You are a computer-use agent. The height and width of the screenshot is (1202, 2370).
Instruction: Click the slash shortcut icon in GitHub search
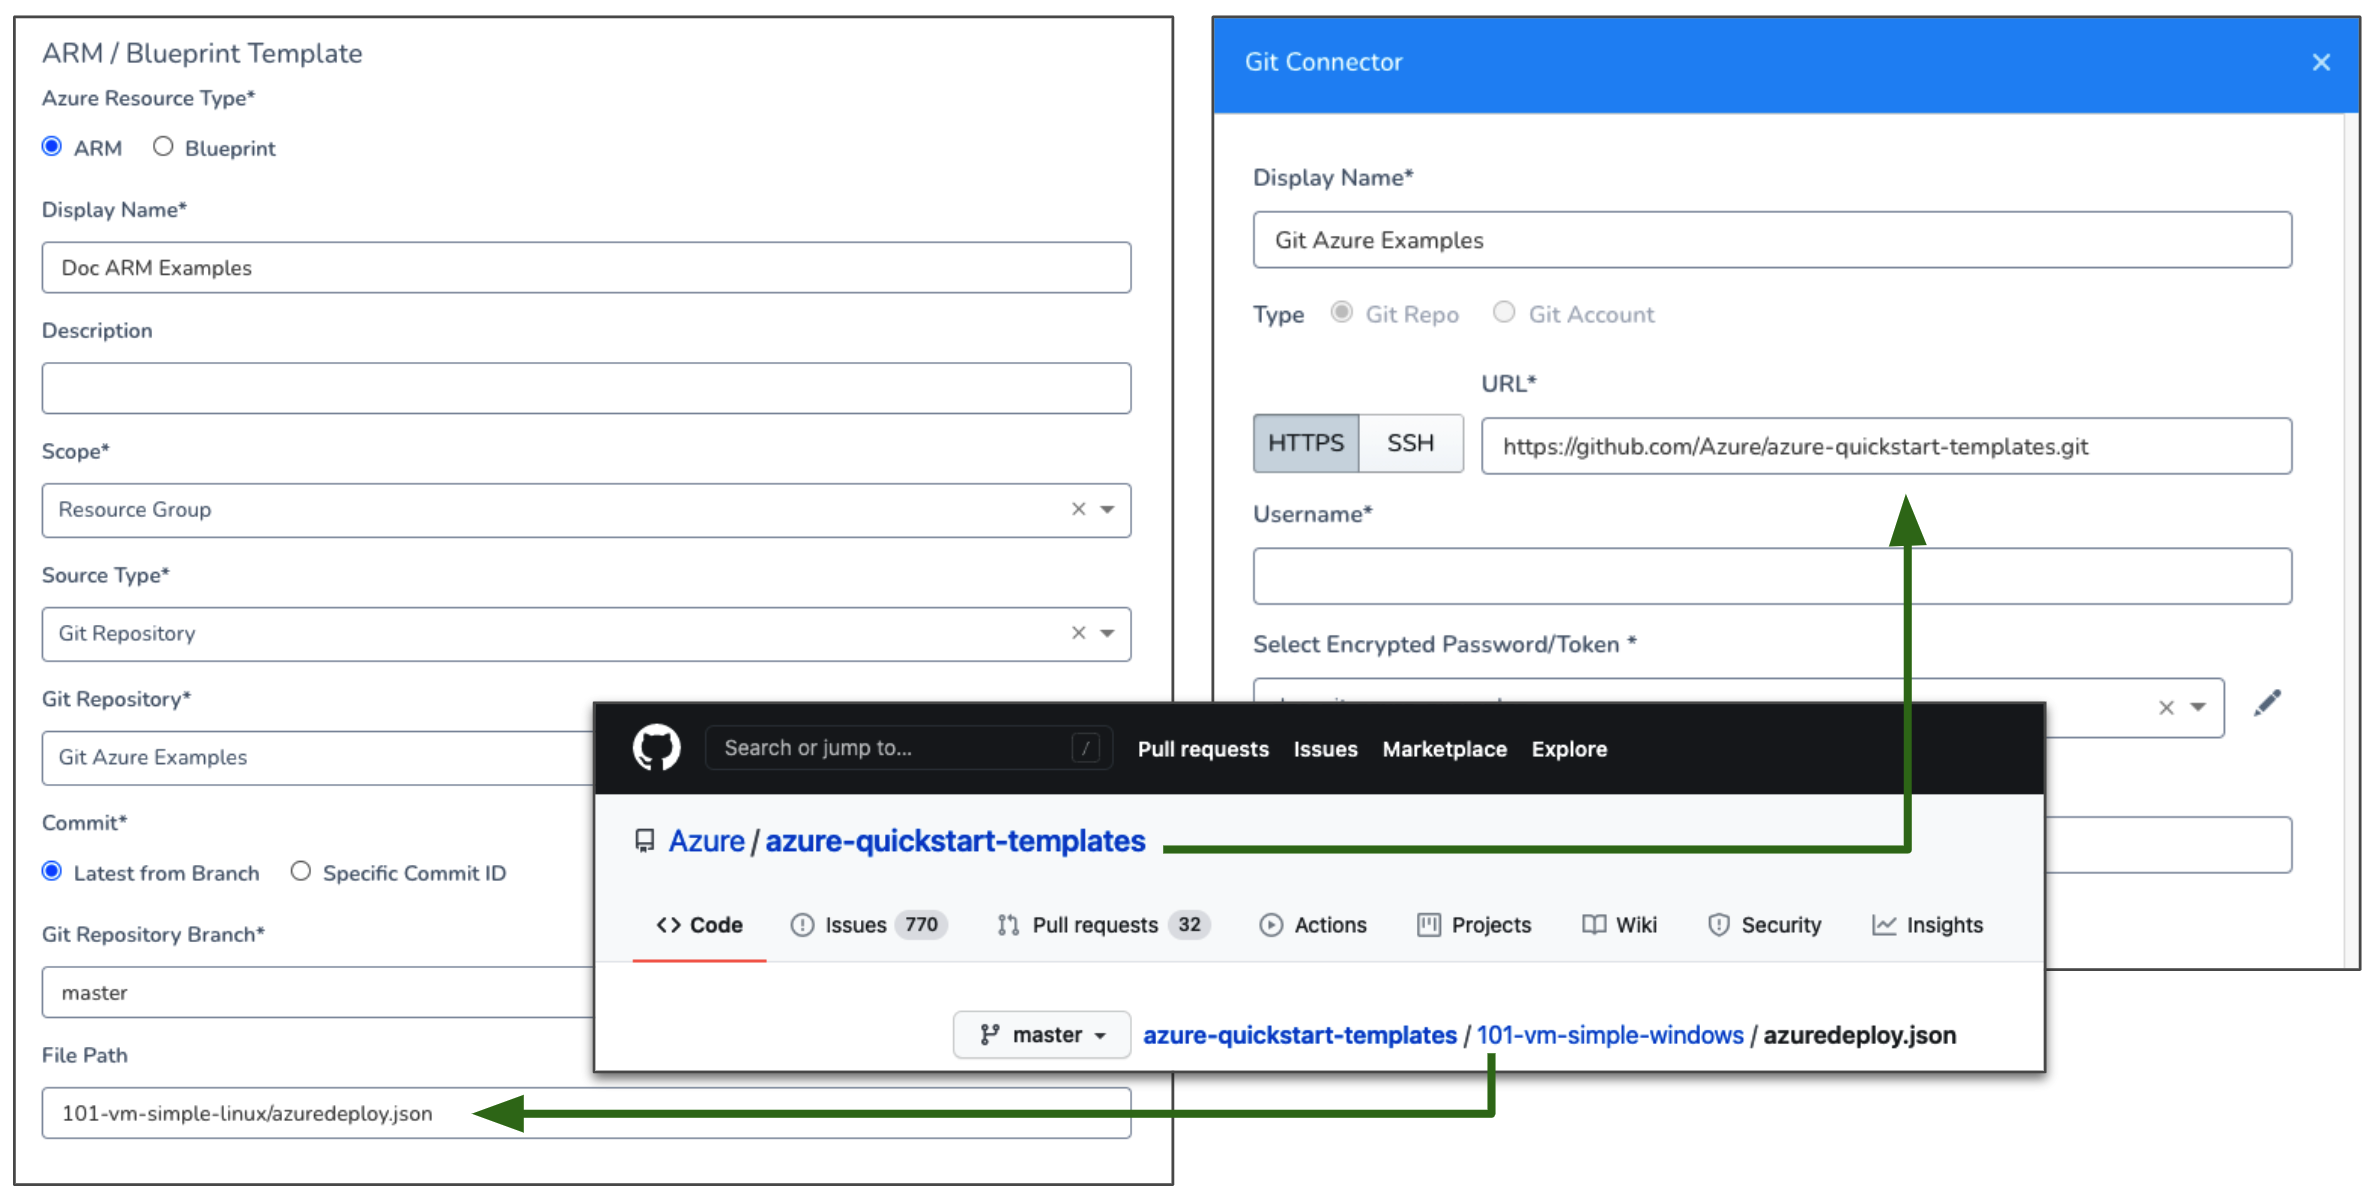(x=1086, y=748)
